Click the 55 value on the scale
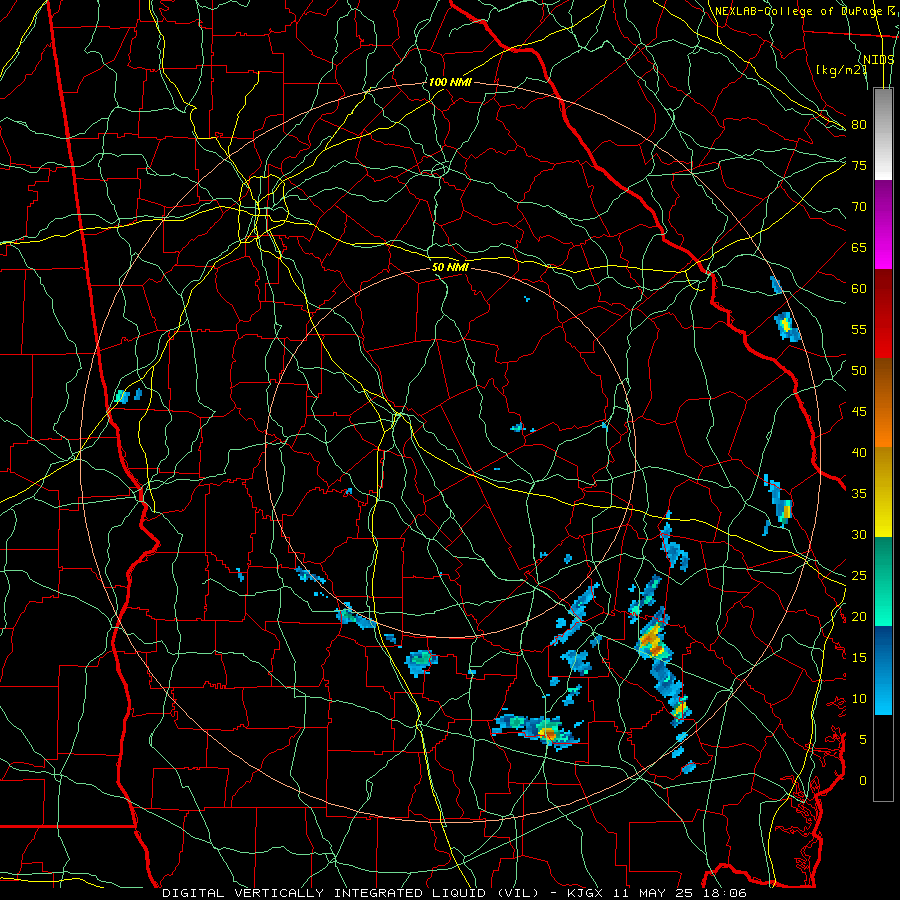Image resolution: width=900 pixels, height=900 pixels. (859, 329)
